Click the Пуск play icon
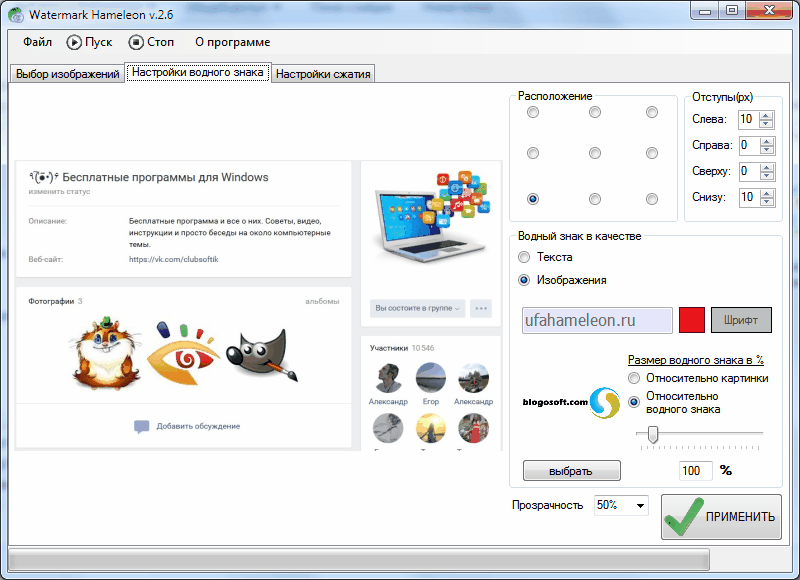Screen dimensions: 800x580 point(74,42)
